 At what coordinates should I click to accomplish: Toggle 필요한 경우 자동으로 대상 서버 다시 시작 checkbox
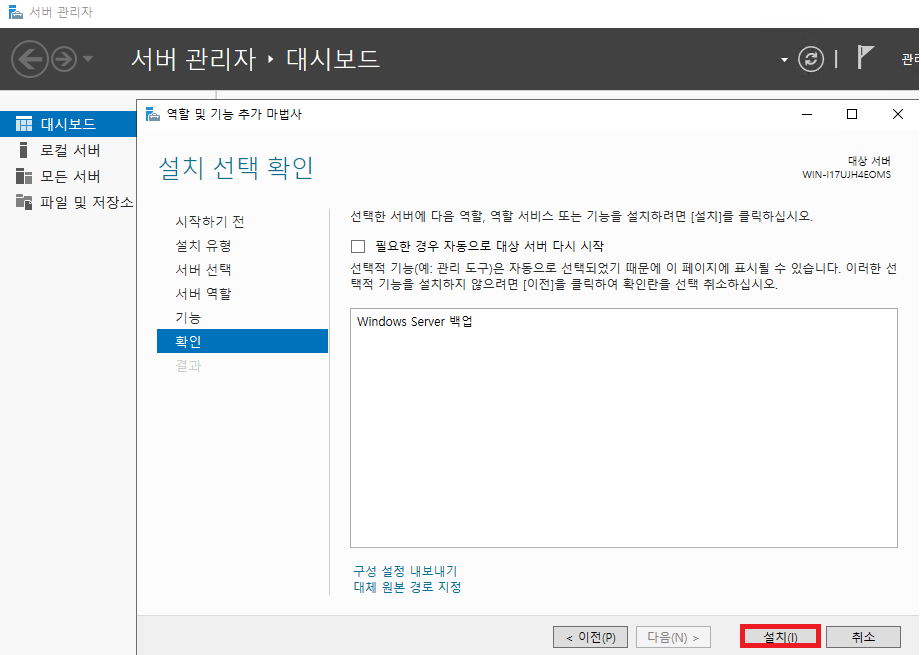(x=358, y=246)
